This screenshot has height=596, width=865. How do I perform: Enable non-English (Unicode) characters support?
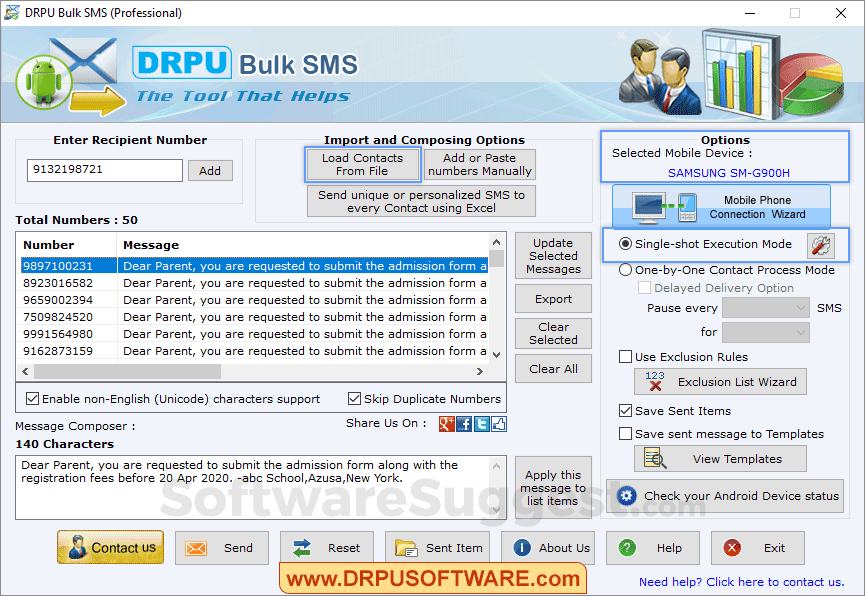click(32, 398)
